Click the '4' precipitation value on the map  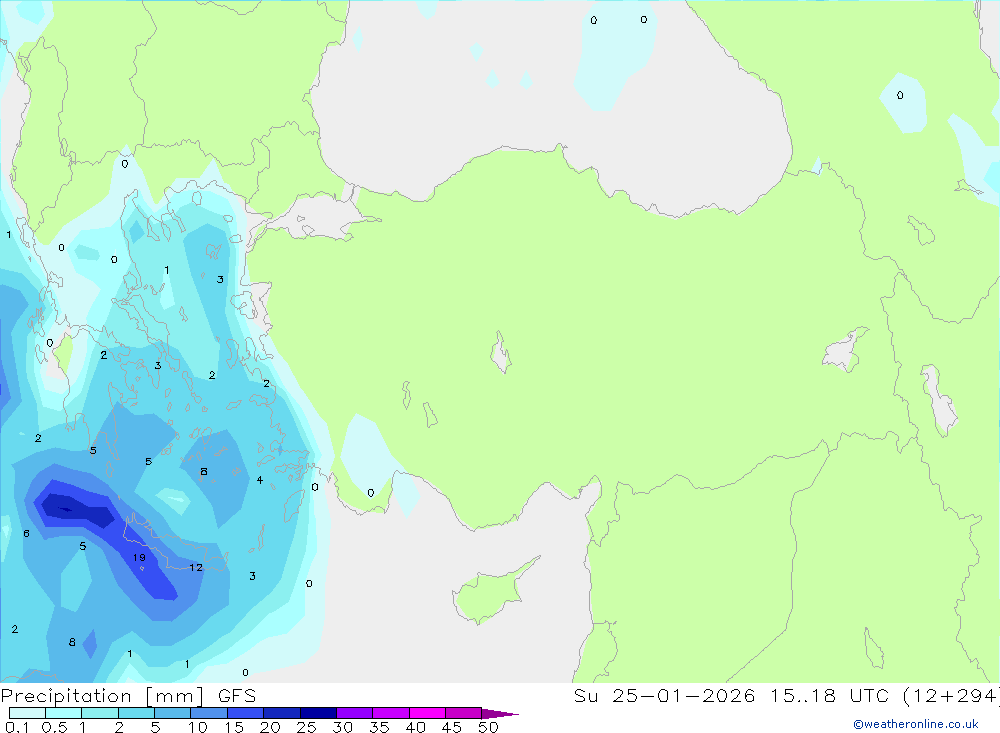point(260,480)
